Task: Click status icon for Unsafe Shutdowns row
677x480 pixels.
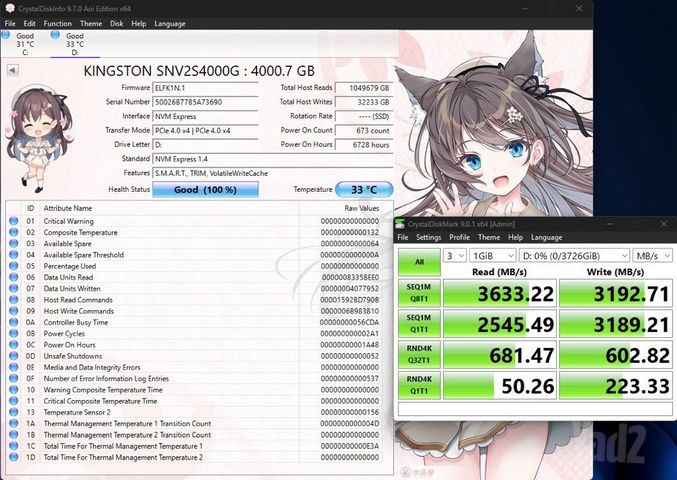Action: tap(13, 356)
